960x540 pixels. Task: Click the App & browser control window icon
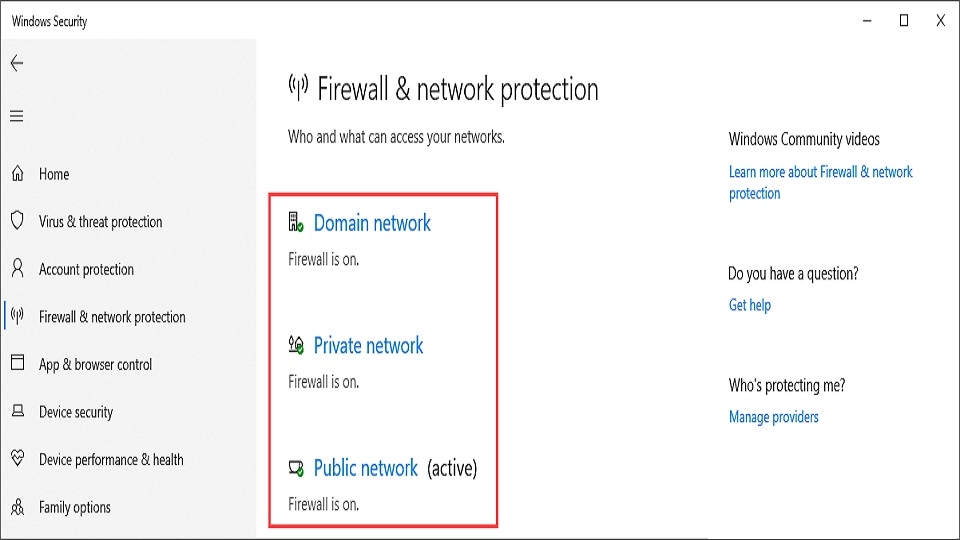[17, 363]
